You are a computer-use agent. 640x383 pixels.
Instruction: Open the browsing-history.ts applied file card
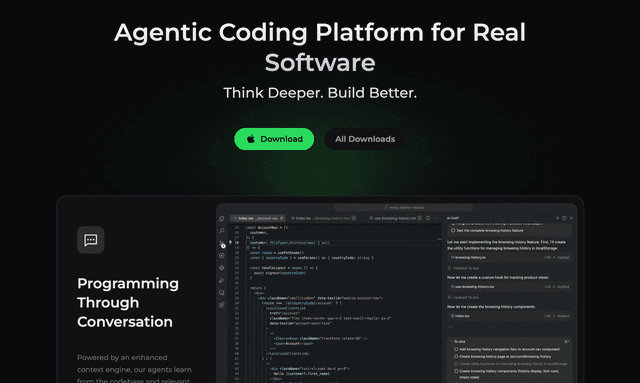click(509, 258)
